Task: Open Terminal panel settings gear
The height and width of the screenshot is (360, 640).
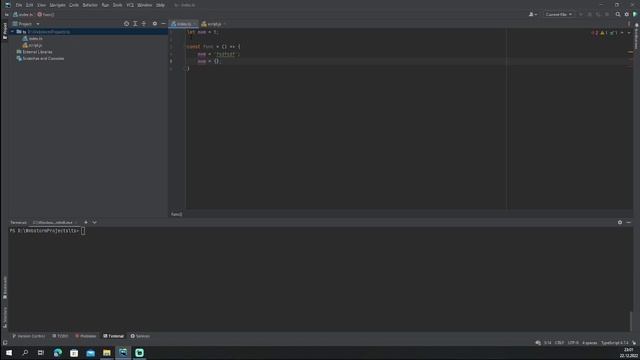Action: click(x=620, y=222)
